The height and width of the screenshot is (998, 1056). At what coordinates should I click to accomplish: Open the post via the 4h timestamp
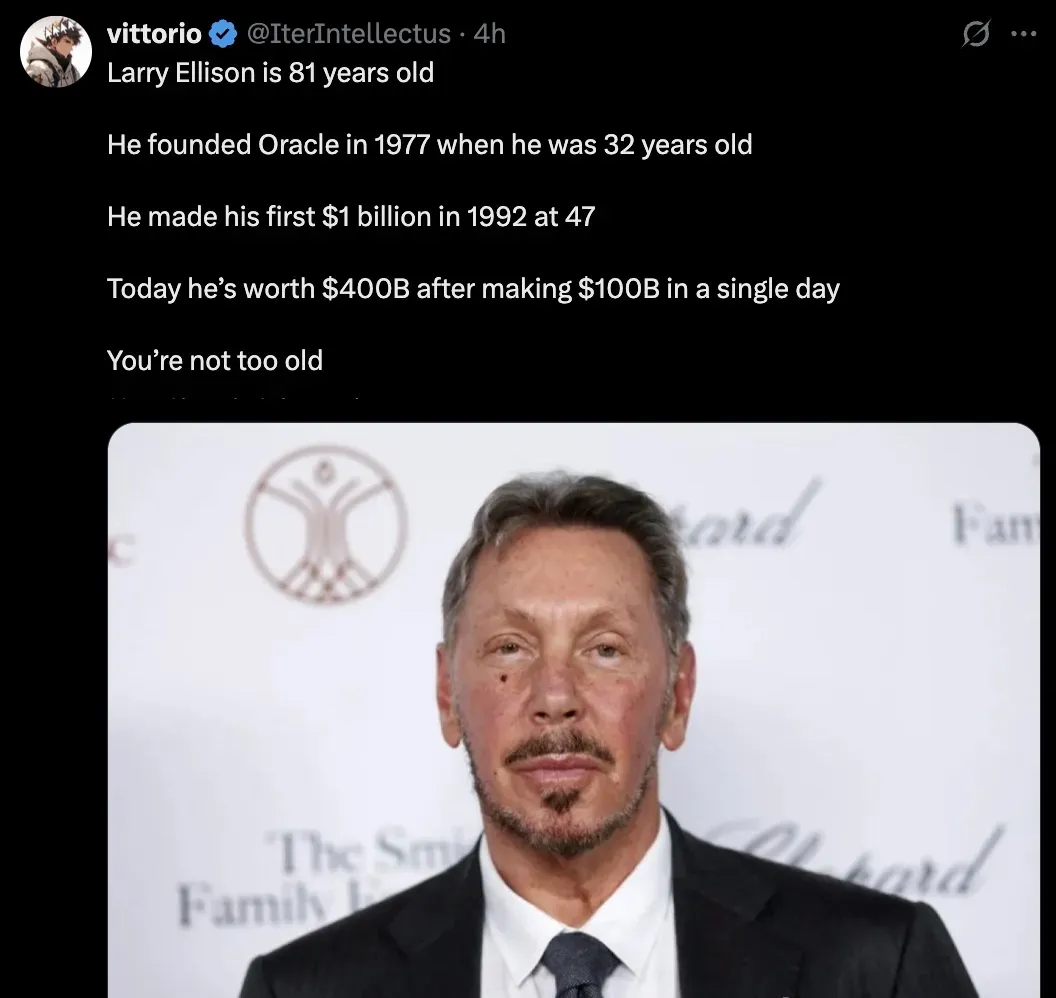tap(492, 33)
